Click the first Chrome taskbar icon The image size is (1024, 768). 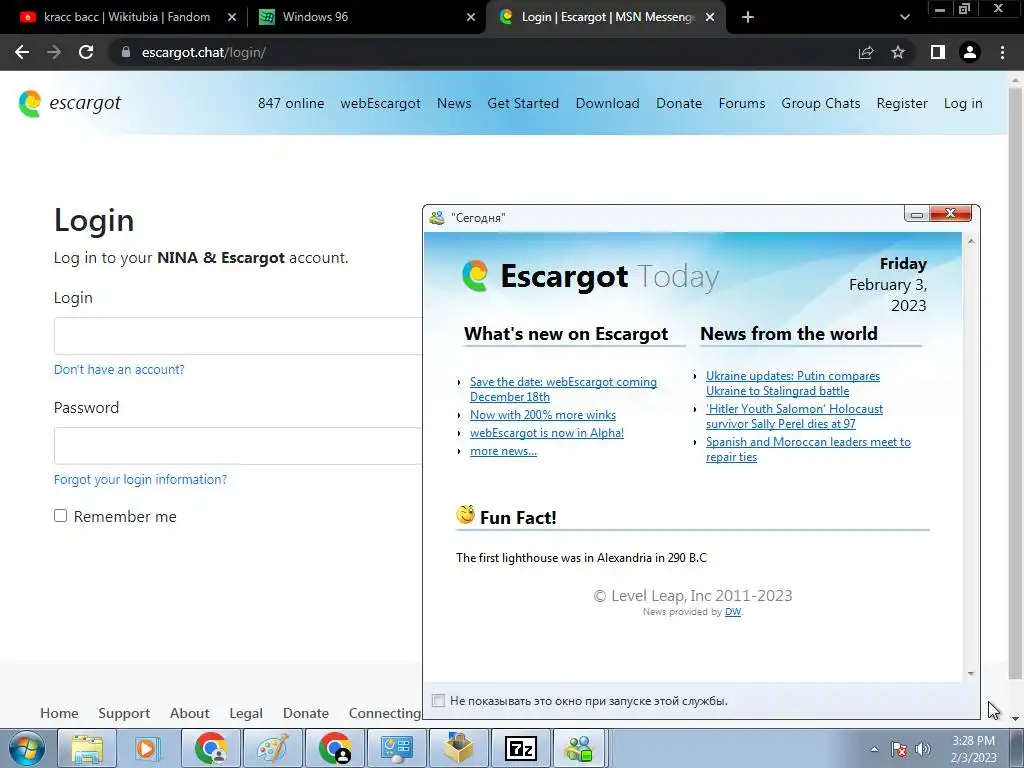[210, 748]
